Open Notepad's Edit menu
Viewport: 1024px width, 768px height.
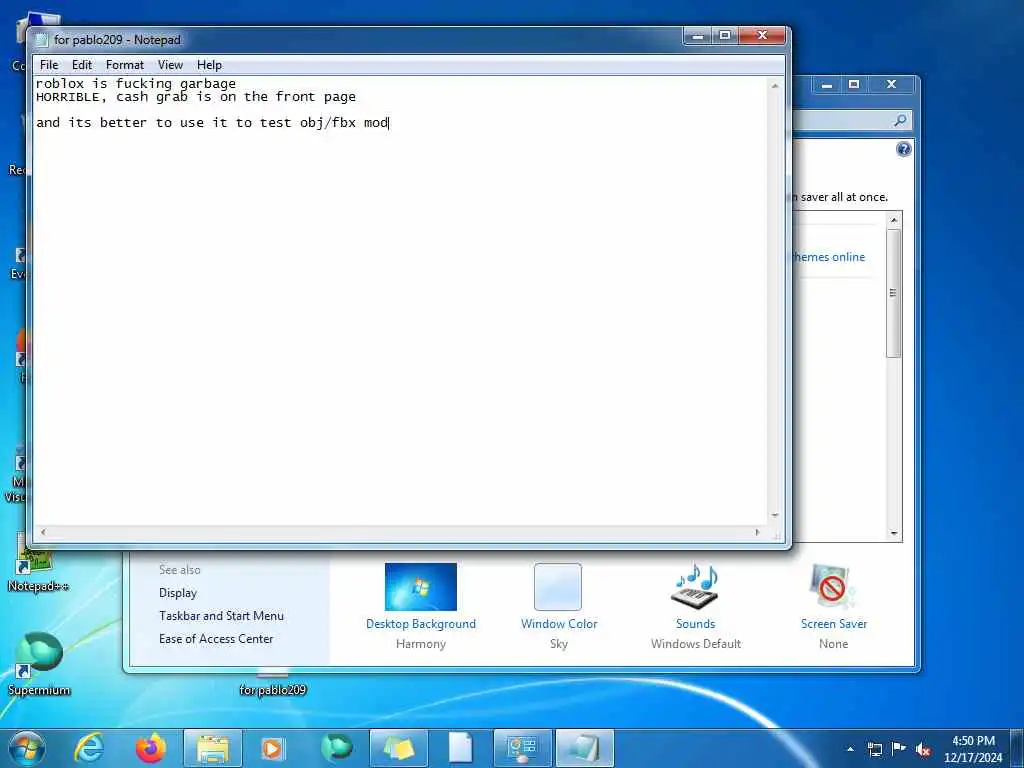82,65
